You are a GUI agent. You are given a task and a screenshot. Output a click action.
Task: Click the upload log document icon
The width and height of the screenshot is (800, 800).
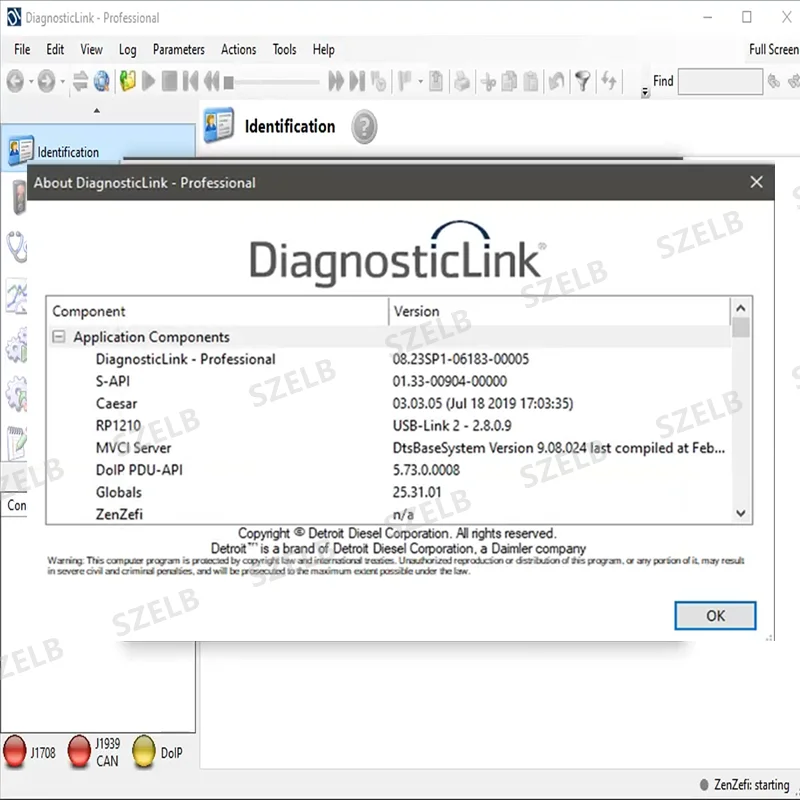436,81
